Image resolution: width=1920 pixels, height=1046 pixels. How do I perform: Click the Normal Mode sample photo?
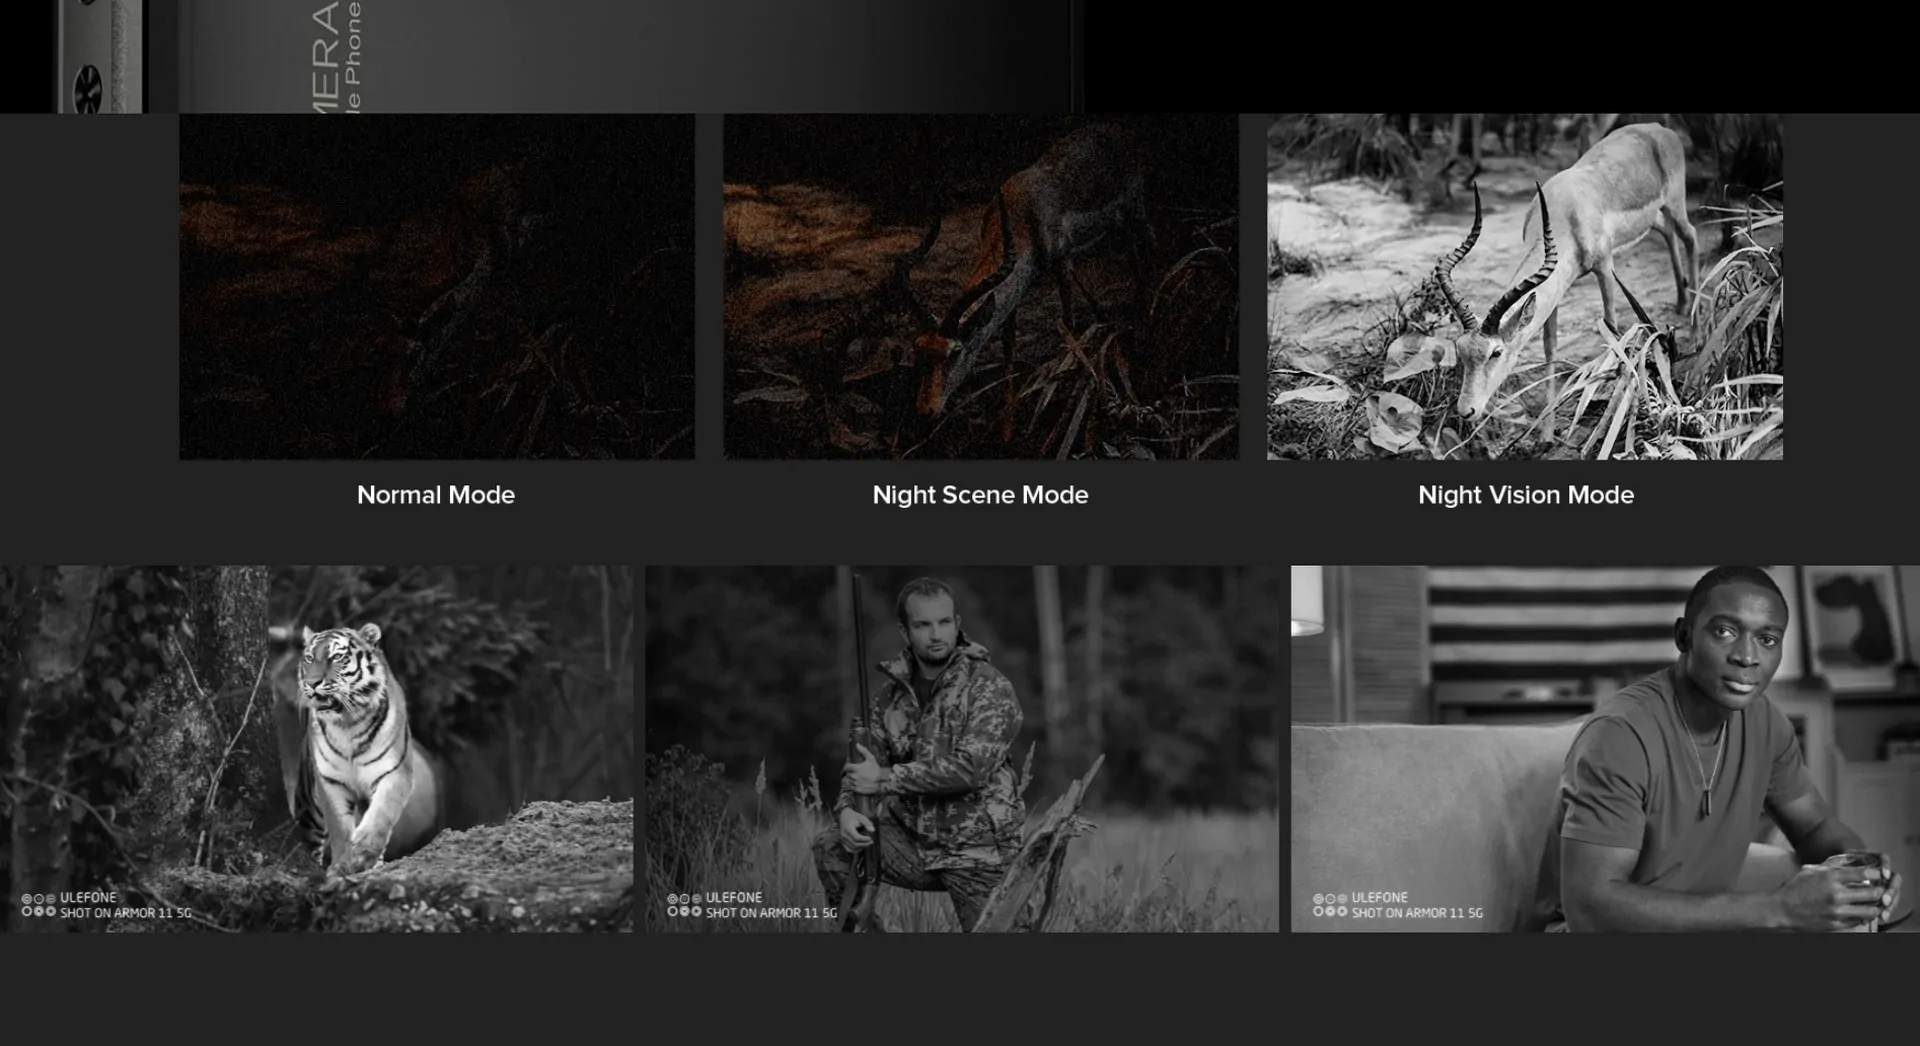[437, 286]
